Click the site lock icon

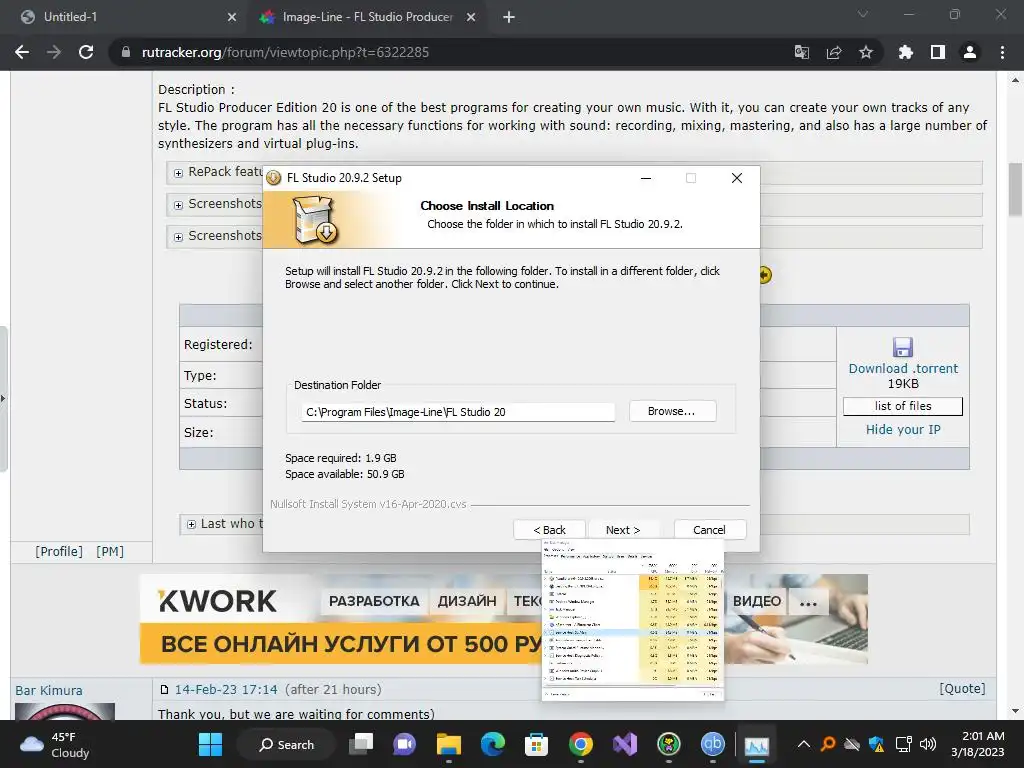[x=126, y=52]
